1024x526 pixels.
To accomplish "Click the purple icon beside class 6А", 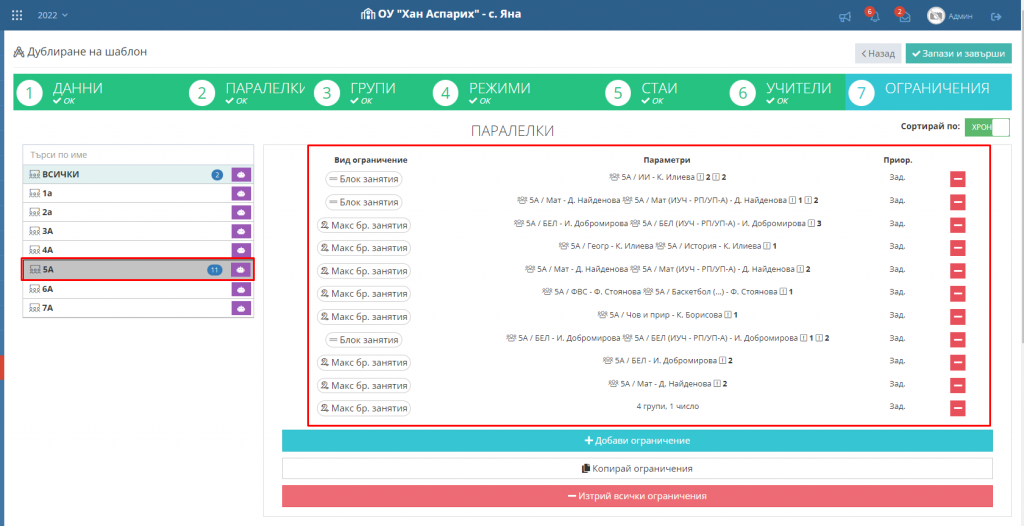I will [241, 288].
